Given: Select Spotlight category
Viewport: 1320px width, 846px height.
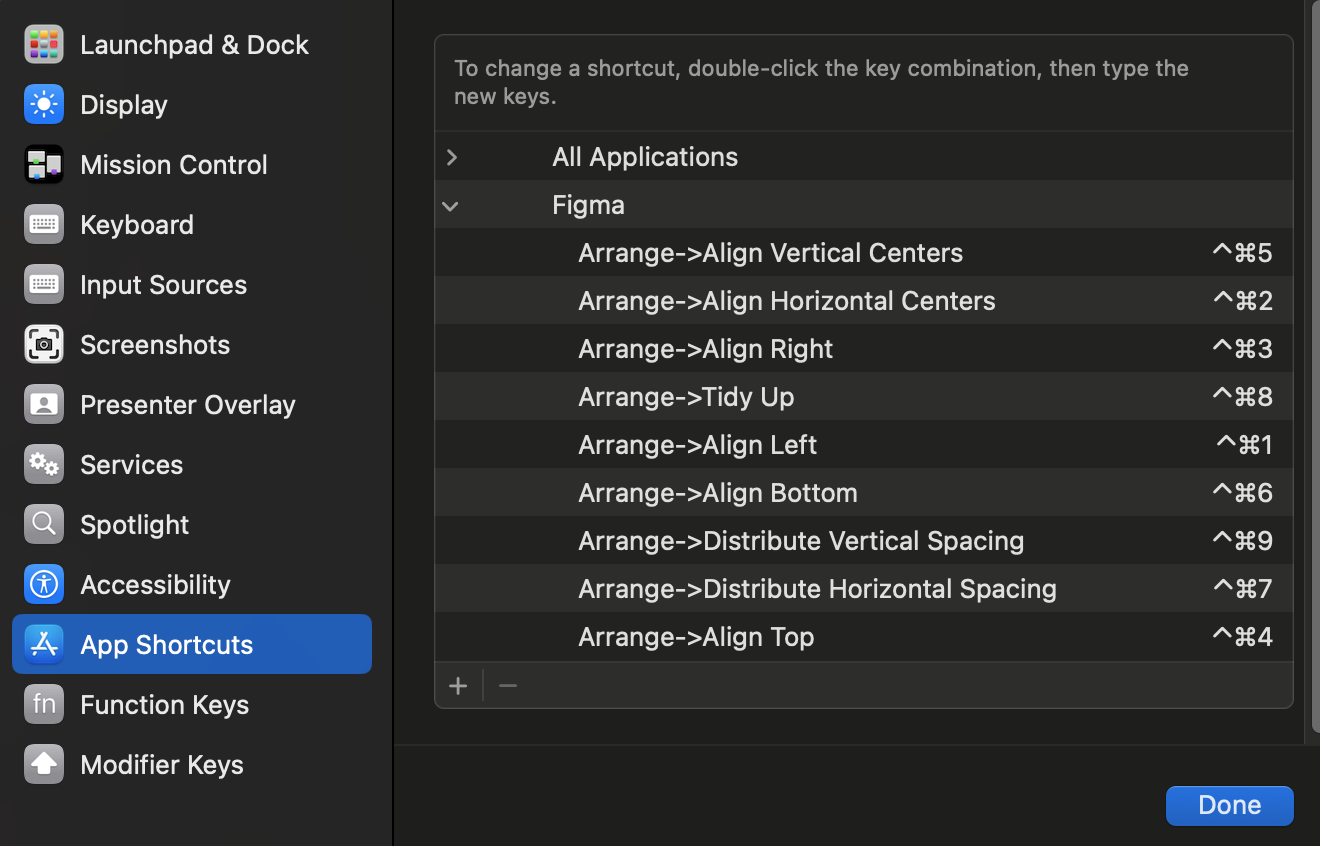Looking at the screenshot, I should (x=192, y=525).
